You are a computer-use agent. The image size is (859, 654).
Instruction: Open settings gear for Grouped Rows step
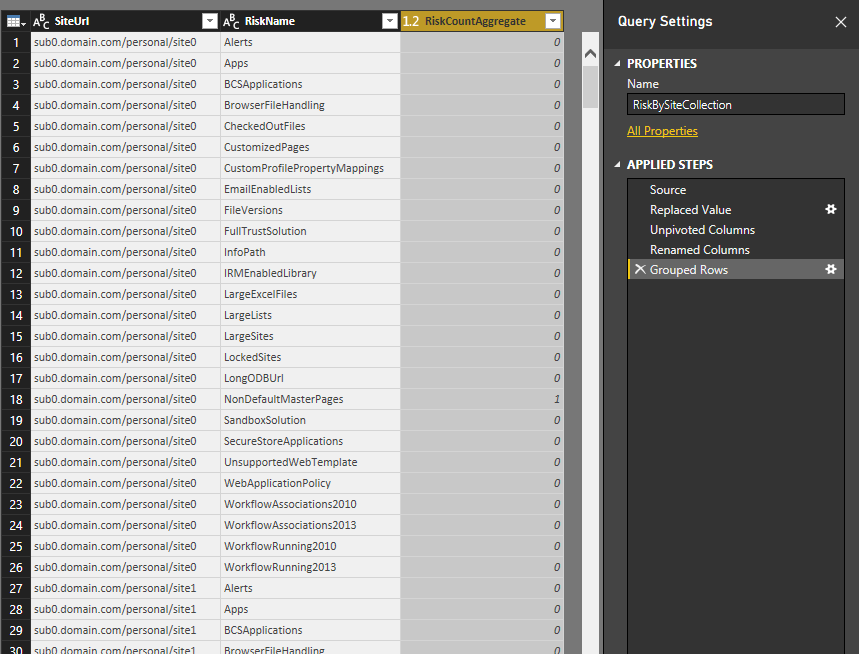click(830, 270)
